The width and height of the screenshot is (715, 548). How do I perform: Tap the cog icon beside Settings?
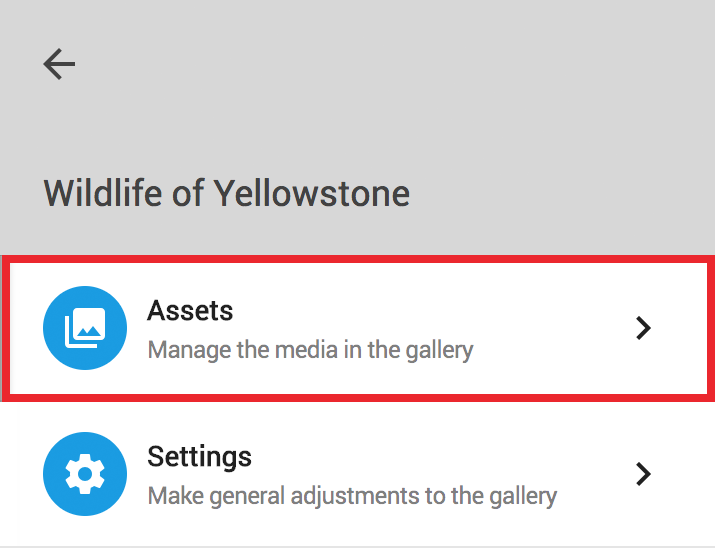(85, 474)
